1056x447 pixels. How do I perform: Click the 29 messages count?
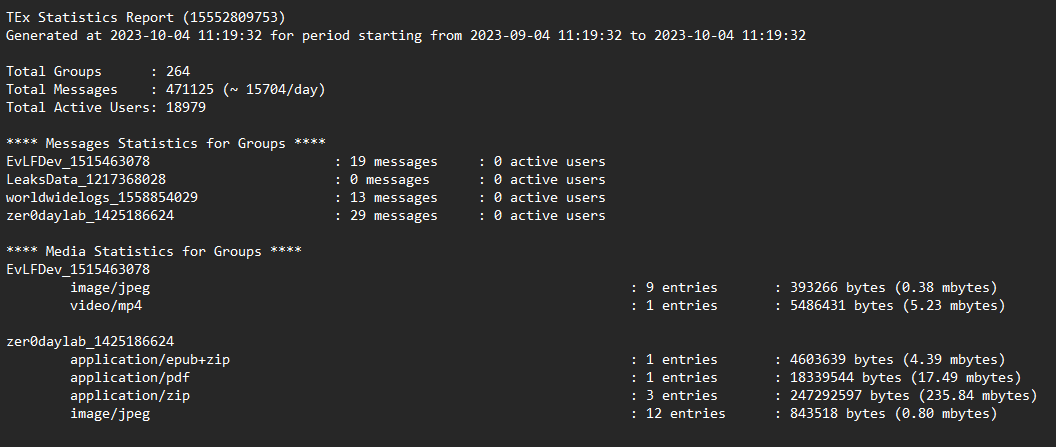pos(394,215)
